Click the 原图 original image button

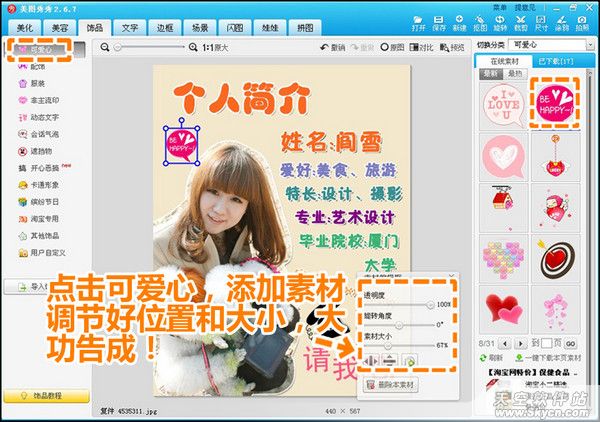pos(393,47)
